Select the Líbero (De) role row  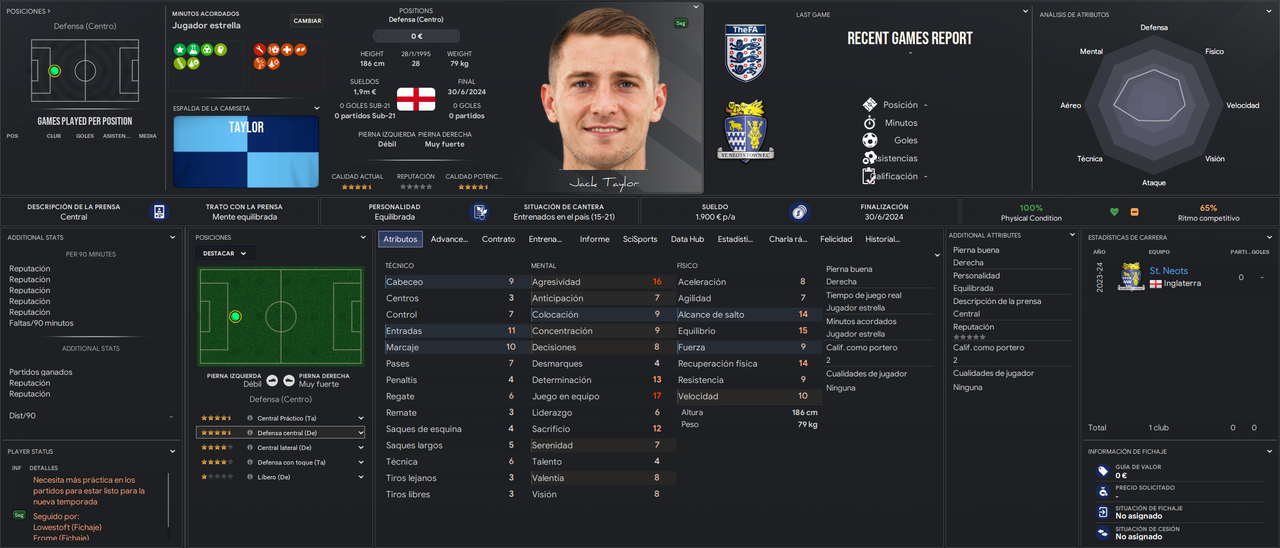point(280,478)
